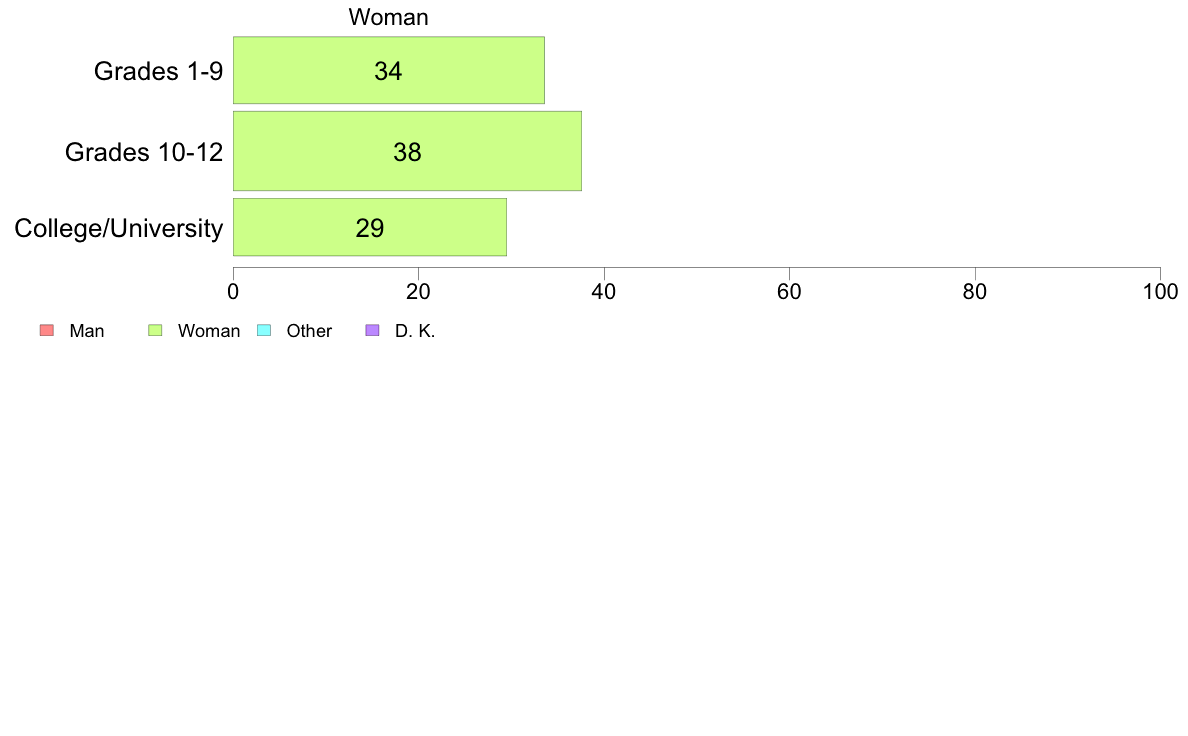
Task: Click the 20 axis tick label
Action: (x=418, y=292)
